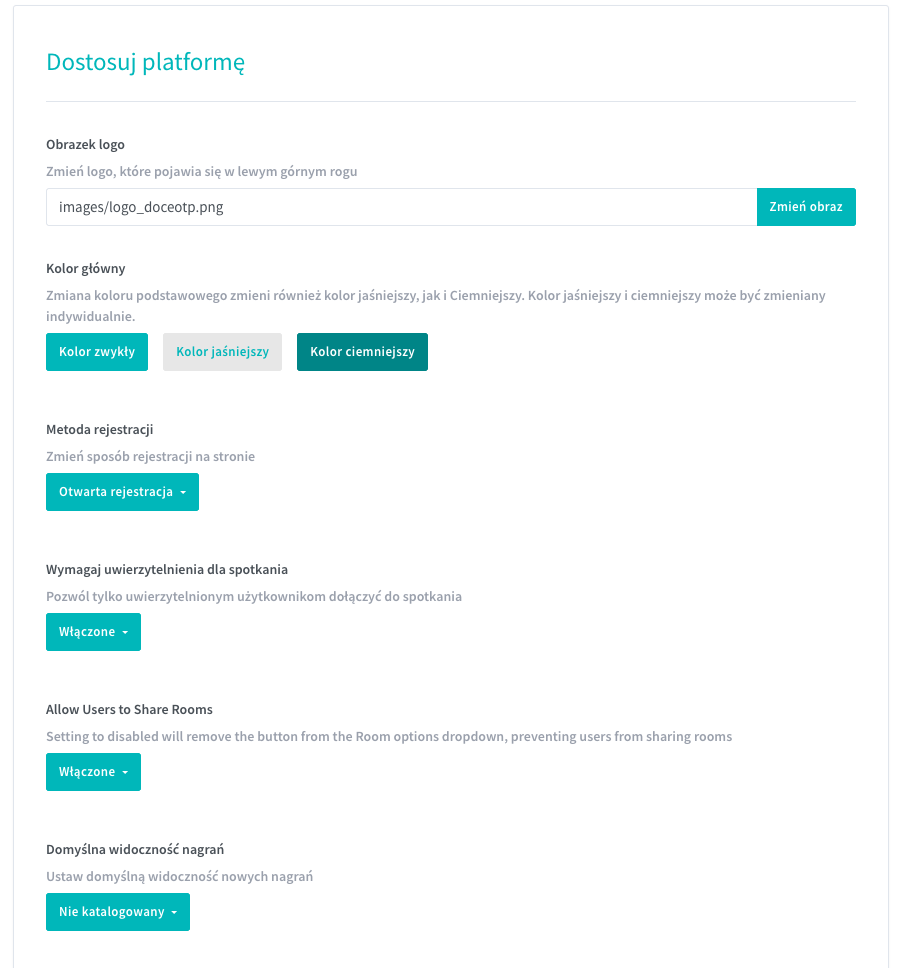Open Włączone dropdown under Allow Users to Share Rooms
The width and height of the screenshot is (903, 968).
[x=93, y=772]
